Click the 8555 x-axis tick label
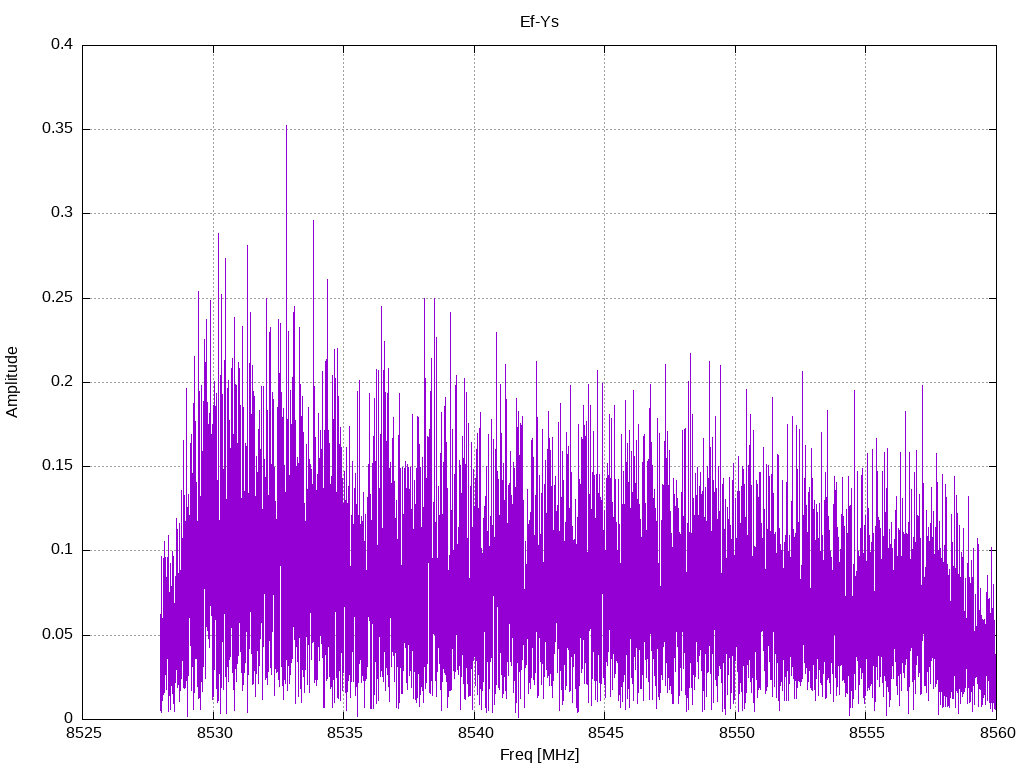 pos(865,733)
